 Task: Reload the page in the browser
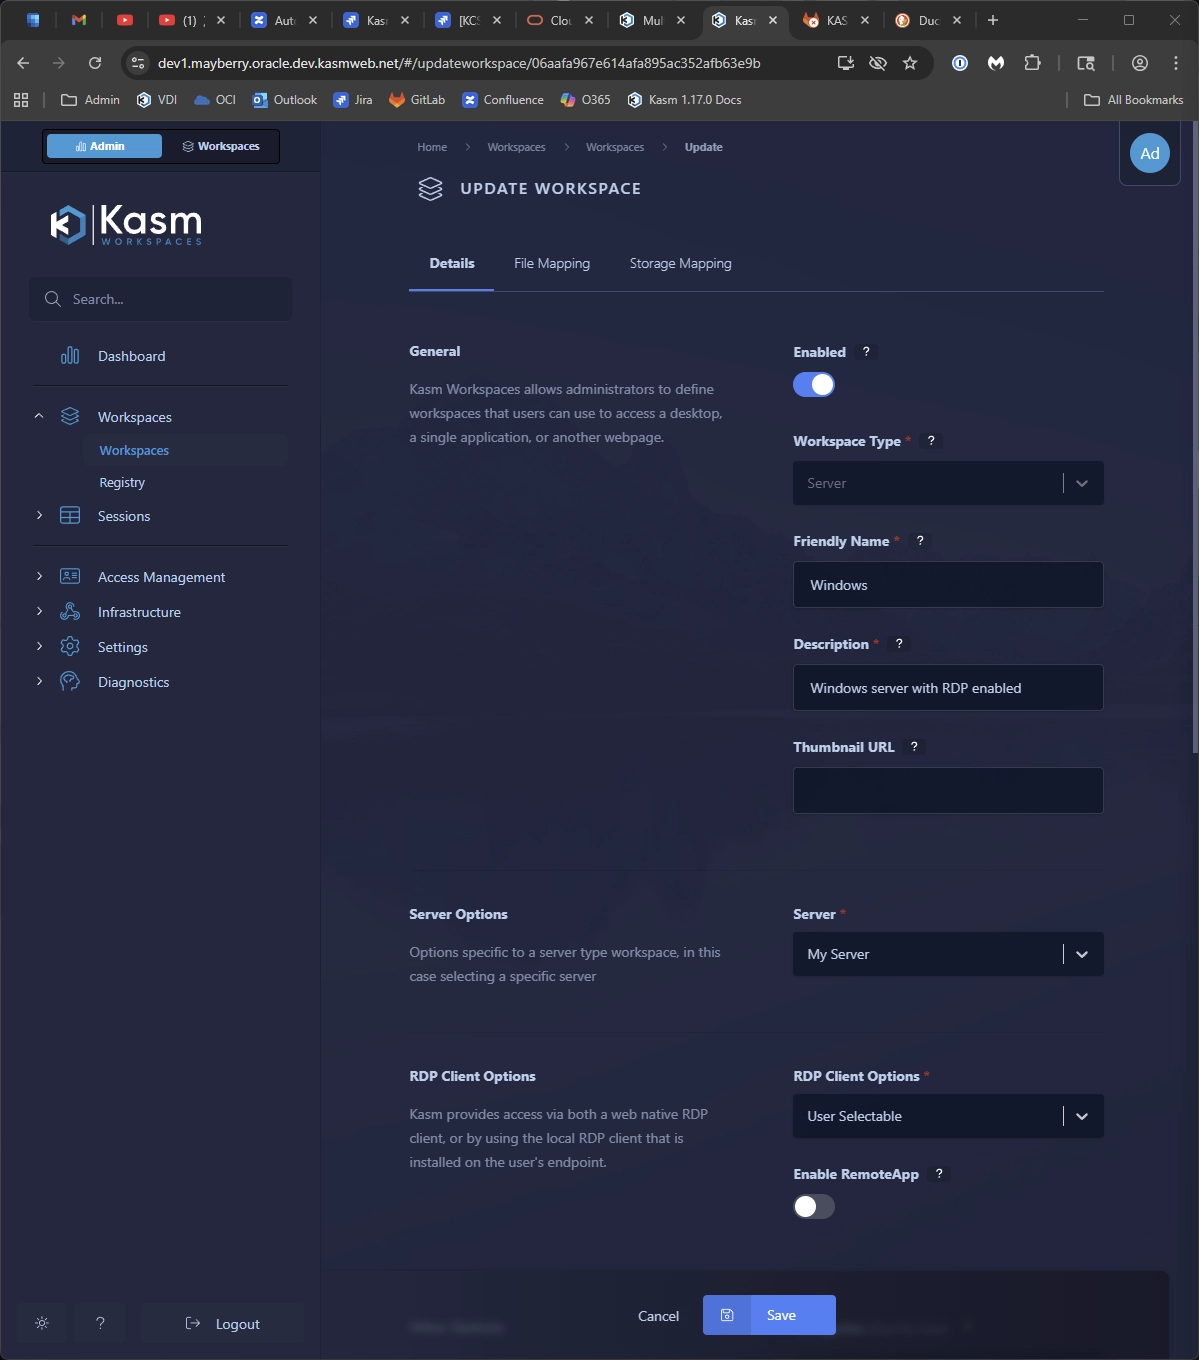tap(95, 63)
